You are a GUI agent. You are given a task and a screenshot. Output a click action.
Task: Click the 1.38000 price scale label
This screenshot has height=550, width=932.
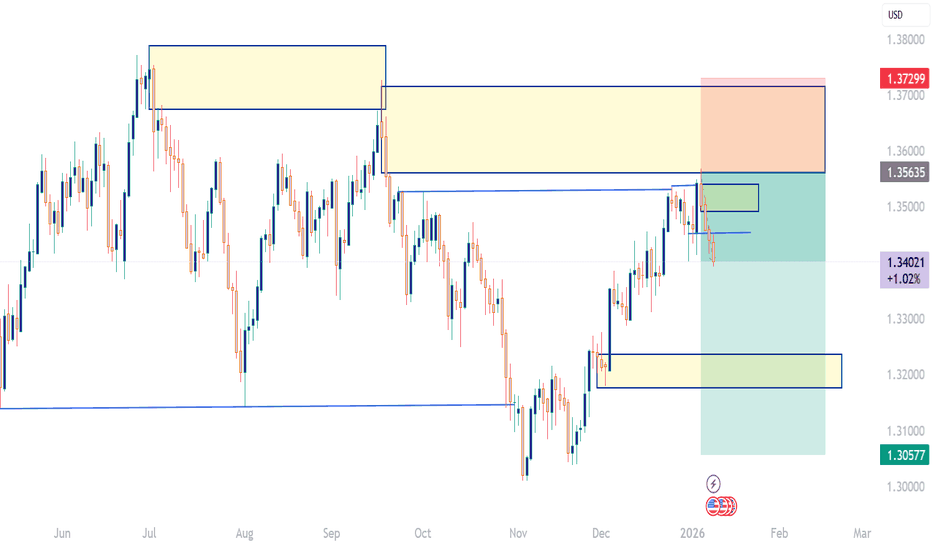tap(905, 40)
